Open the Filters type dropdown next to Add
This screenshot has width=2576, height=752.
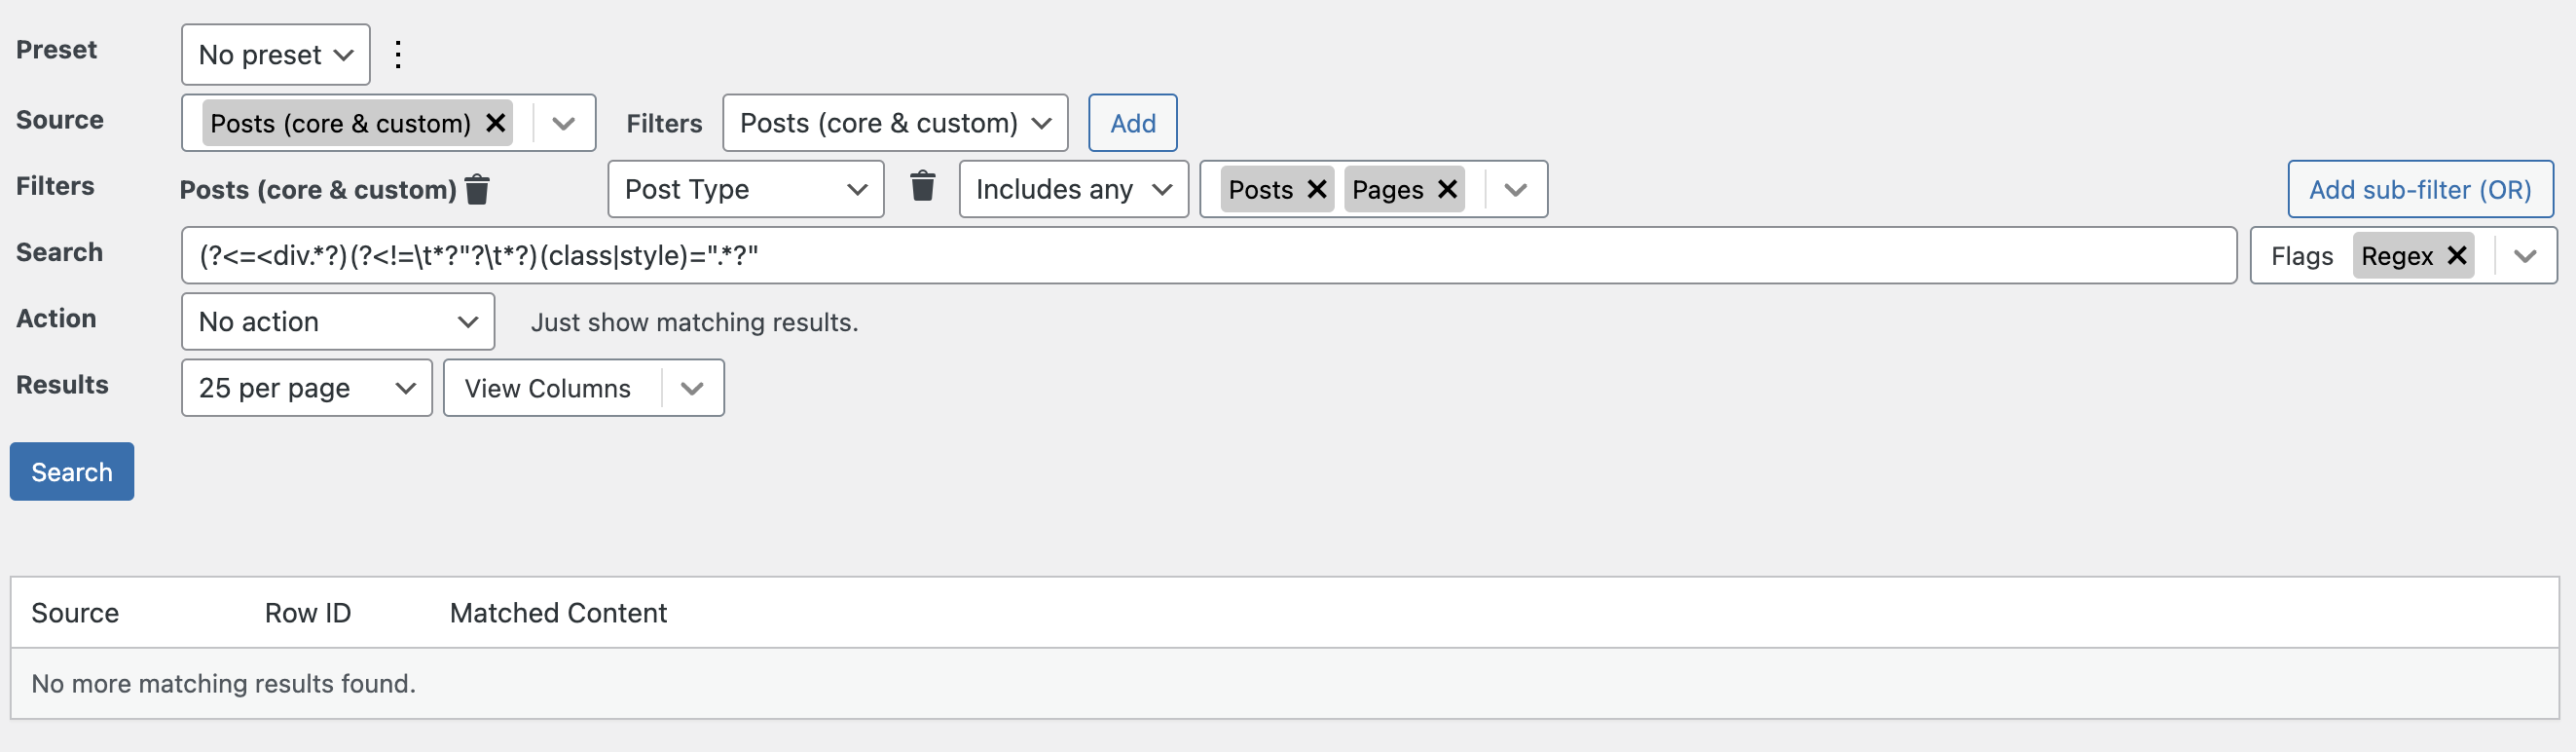tap(895, 123)
